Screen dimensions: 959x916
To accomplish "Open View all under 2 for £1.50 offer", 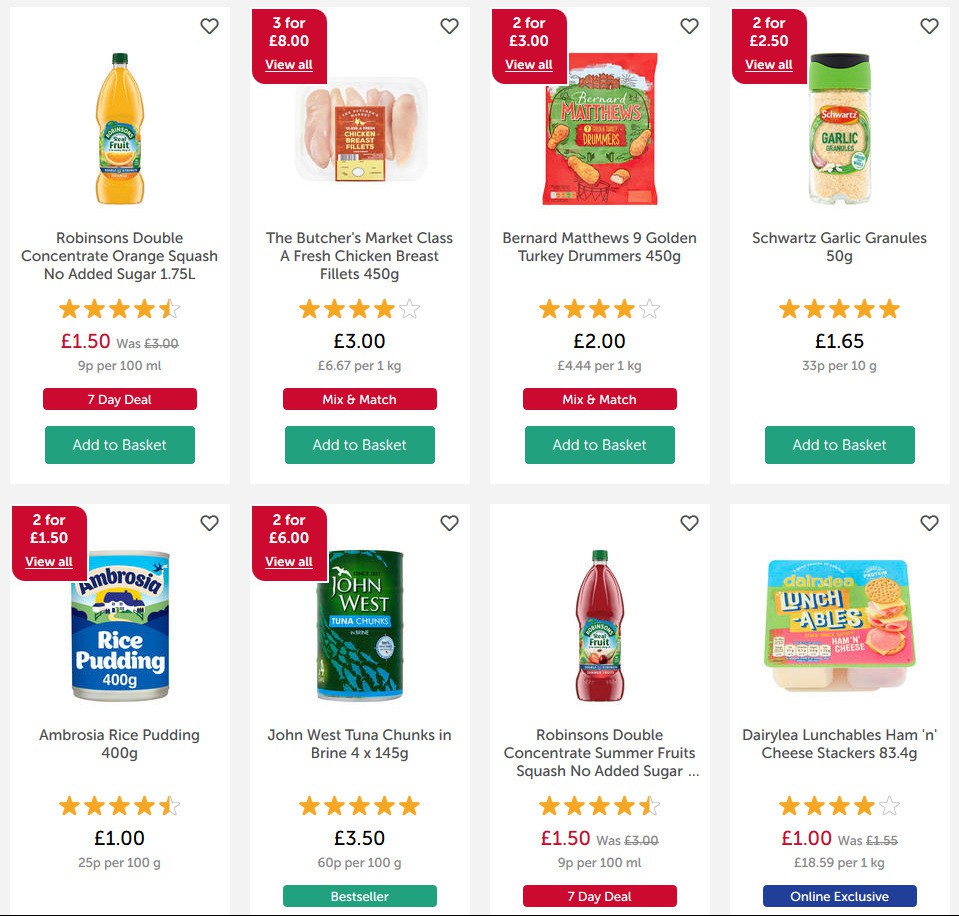I will point(48,561).
